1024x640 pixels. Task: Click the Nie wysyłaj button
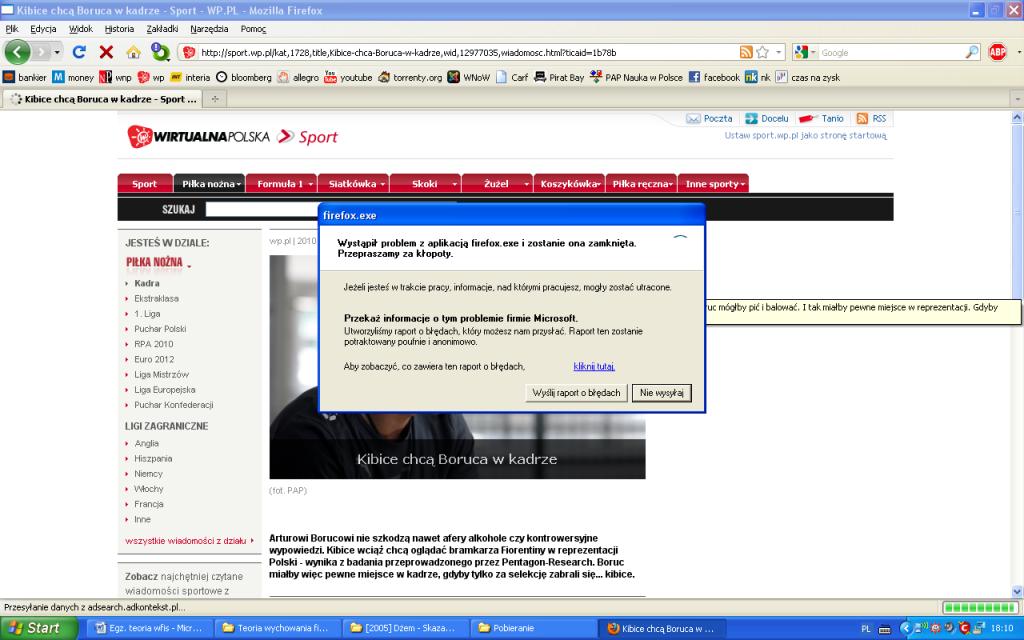[x=662, y=392]
